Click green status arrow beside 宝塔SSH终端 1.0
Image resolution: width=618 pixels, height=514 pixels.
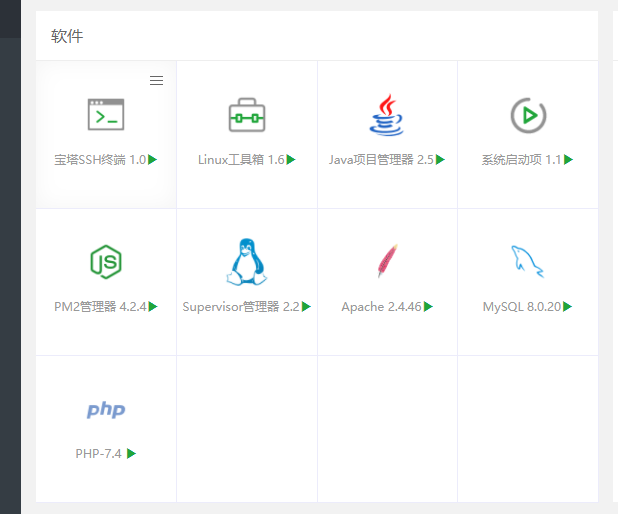click(x=153, y=160)
